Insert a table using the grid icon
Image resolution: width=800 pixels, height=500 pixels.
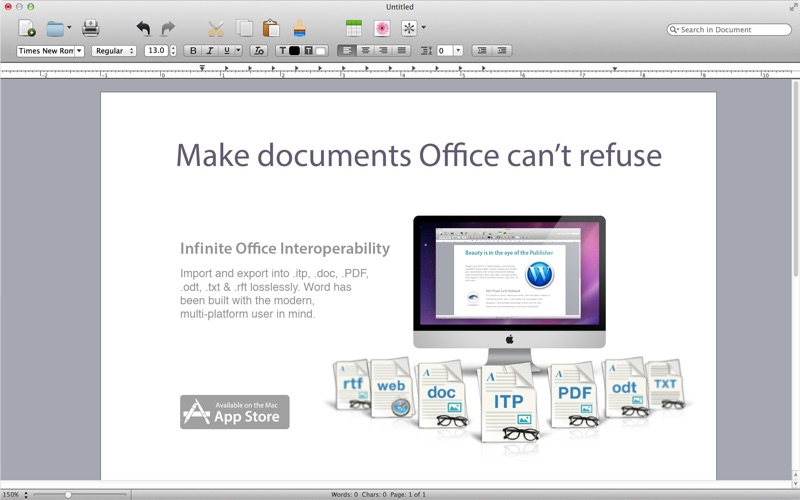354,28
